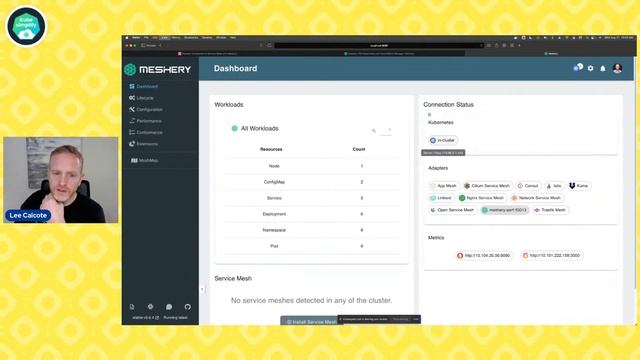Viewport: 640px width, 360px height.
Task: Select the Namespace row
Action: tap(312, 230)
